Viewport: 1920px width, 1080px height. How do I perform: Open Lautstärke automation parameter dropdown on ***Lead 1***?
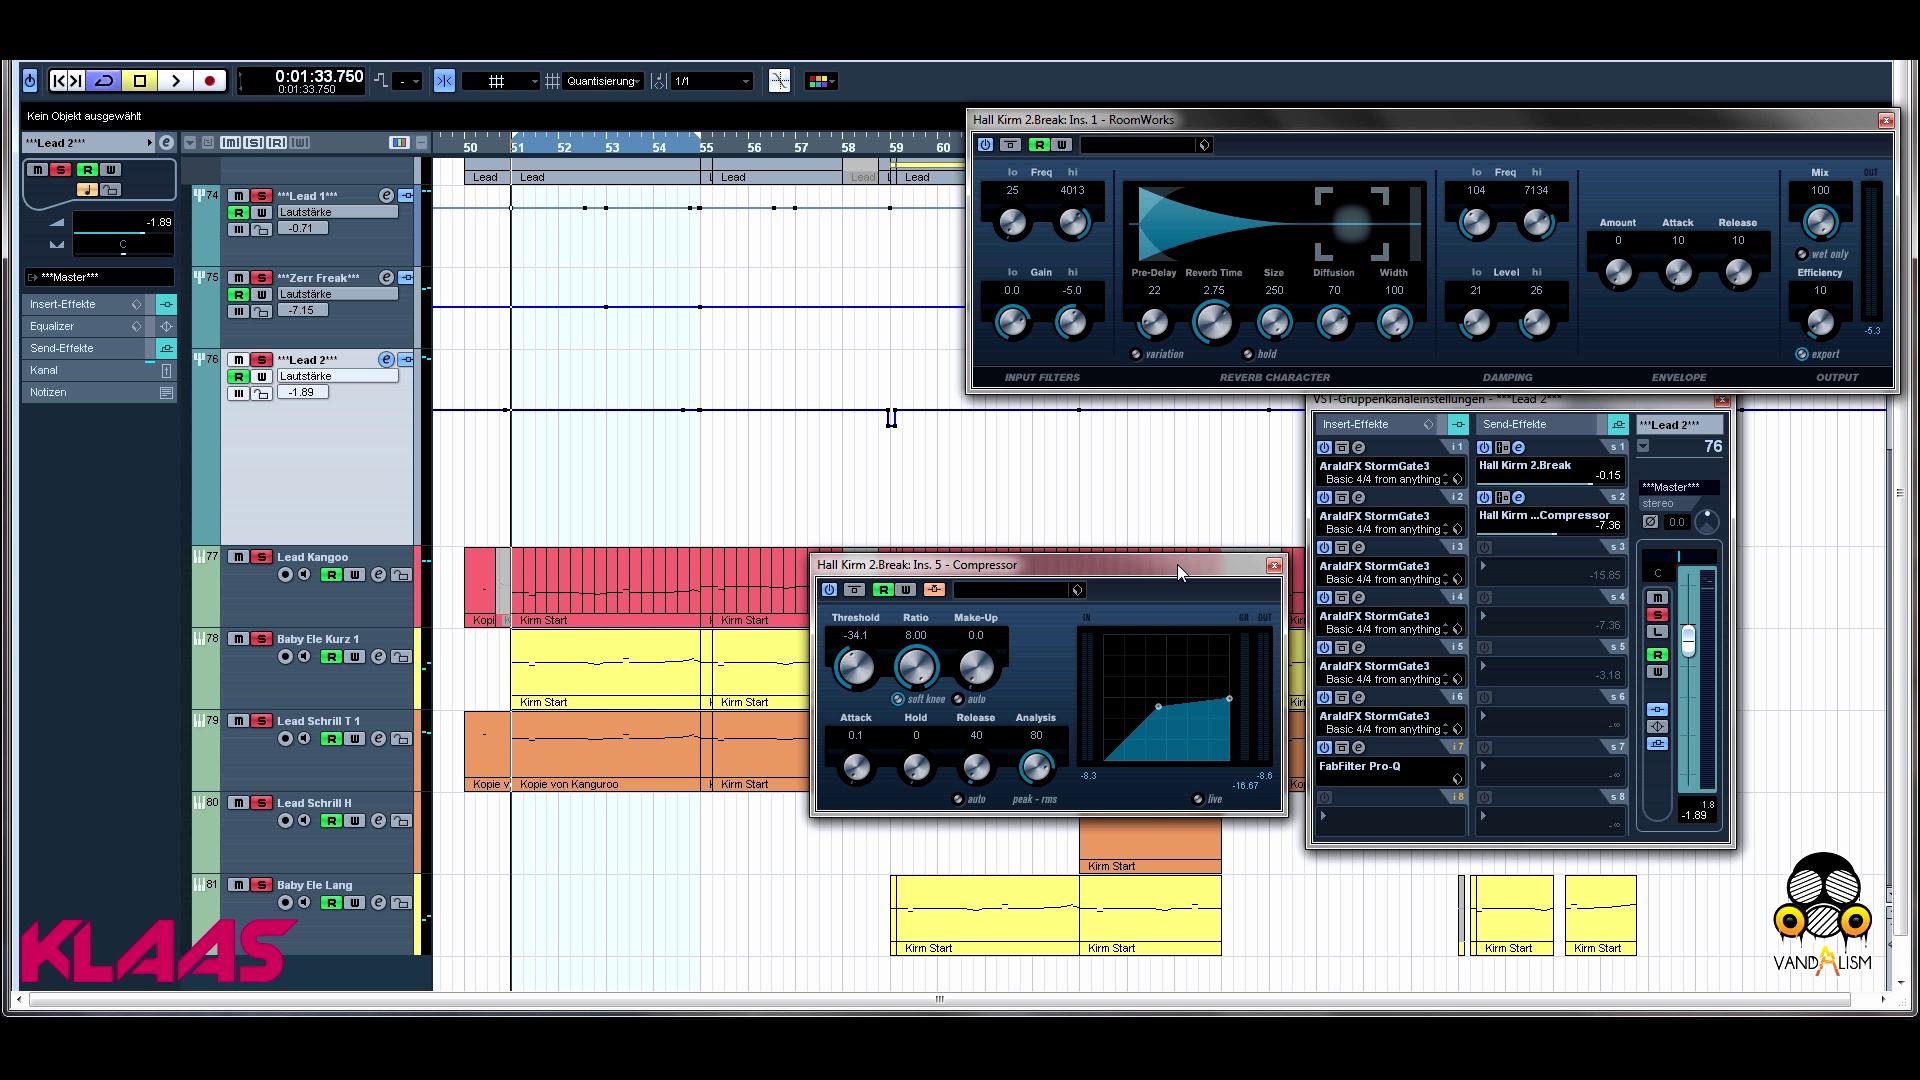point(337,212)
